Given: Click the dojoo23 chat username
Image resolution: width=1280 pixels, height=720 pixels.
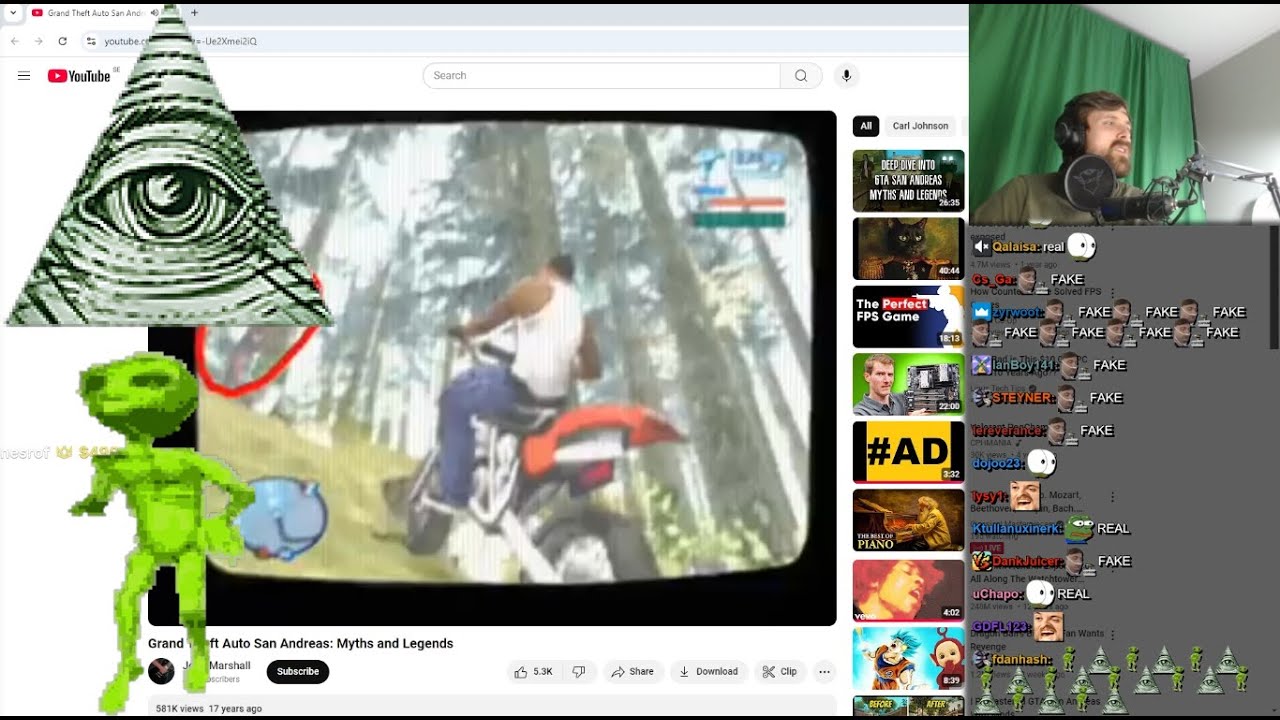Looking at the screenshot, I should click(997, 463).
